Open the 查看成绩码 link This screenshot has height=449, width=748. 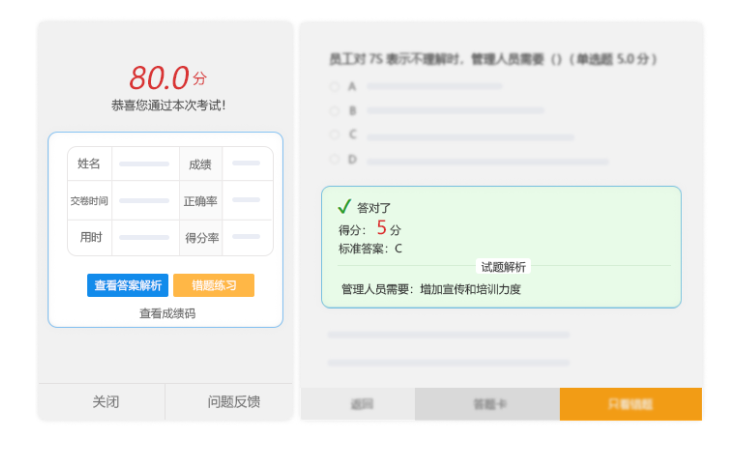click(167, 313)
